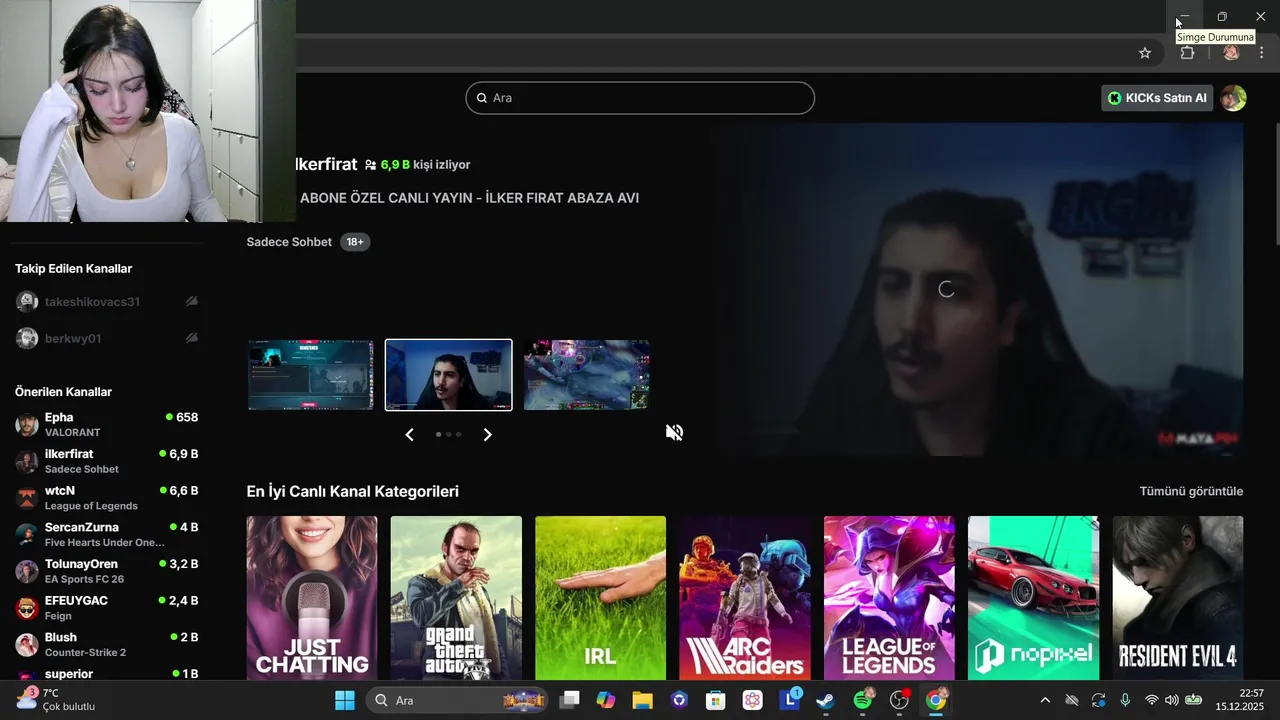Open the microphone tray icon
Screen dimensions: 1280x720
(1125, 700)
